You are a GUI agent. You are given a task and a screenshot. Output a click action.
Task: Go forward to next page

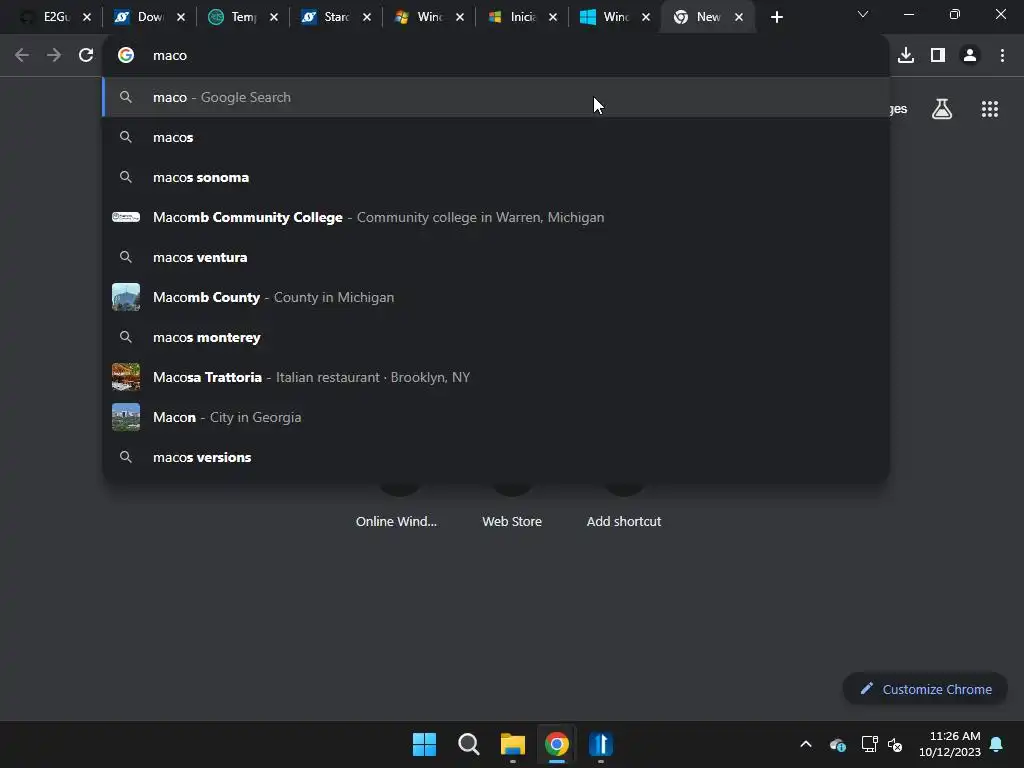pyautogui.click(x=54, y=56)
